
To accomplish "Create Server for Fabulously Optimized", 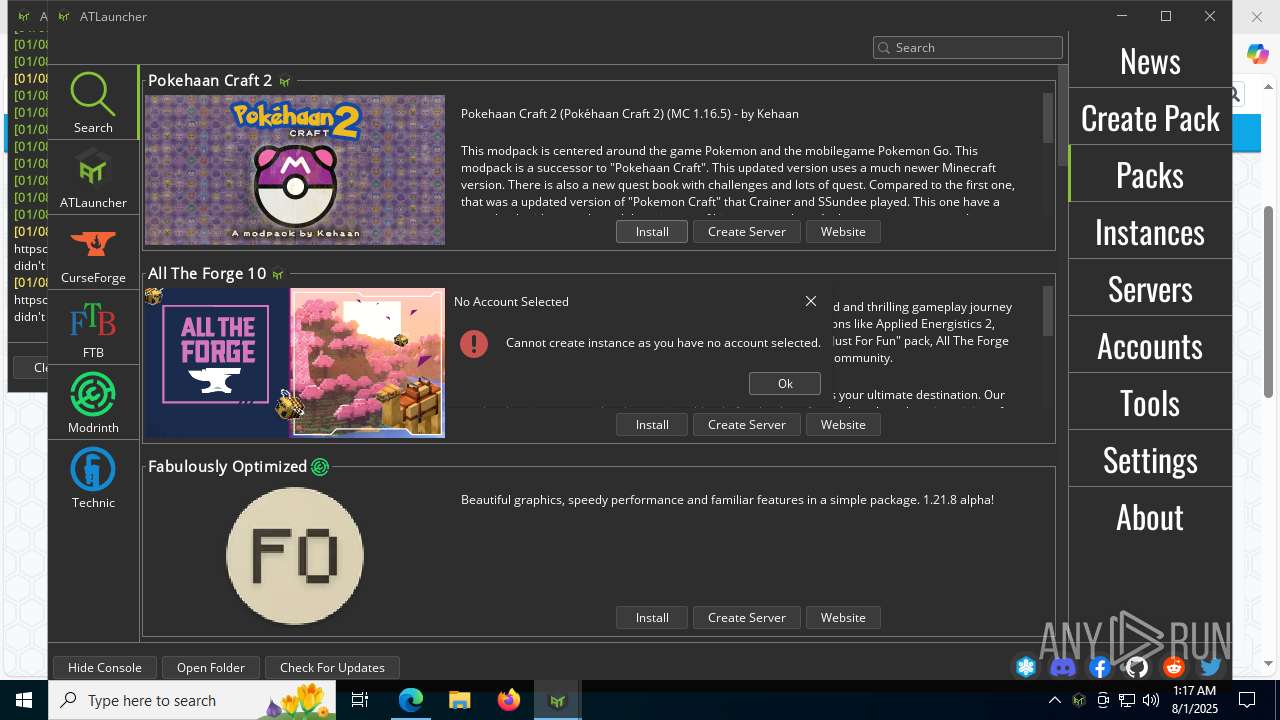I will 747,617.
